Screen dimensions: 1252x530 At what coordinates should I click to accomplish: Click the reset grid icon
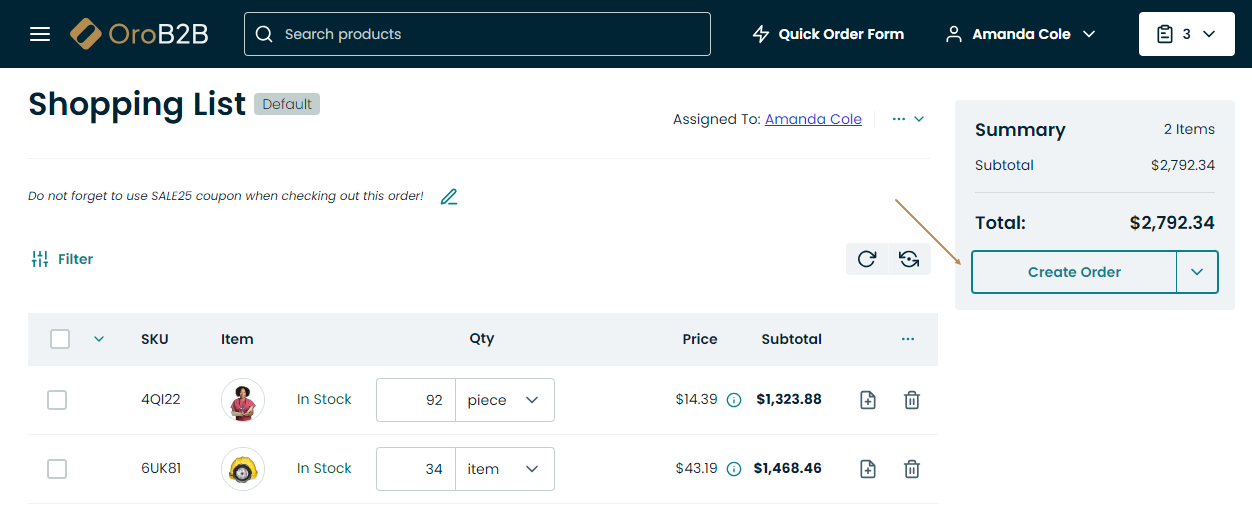909,259
